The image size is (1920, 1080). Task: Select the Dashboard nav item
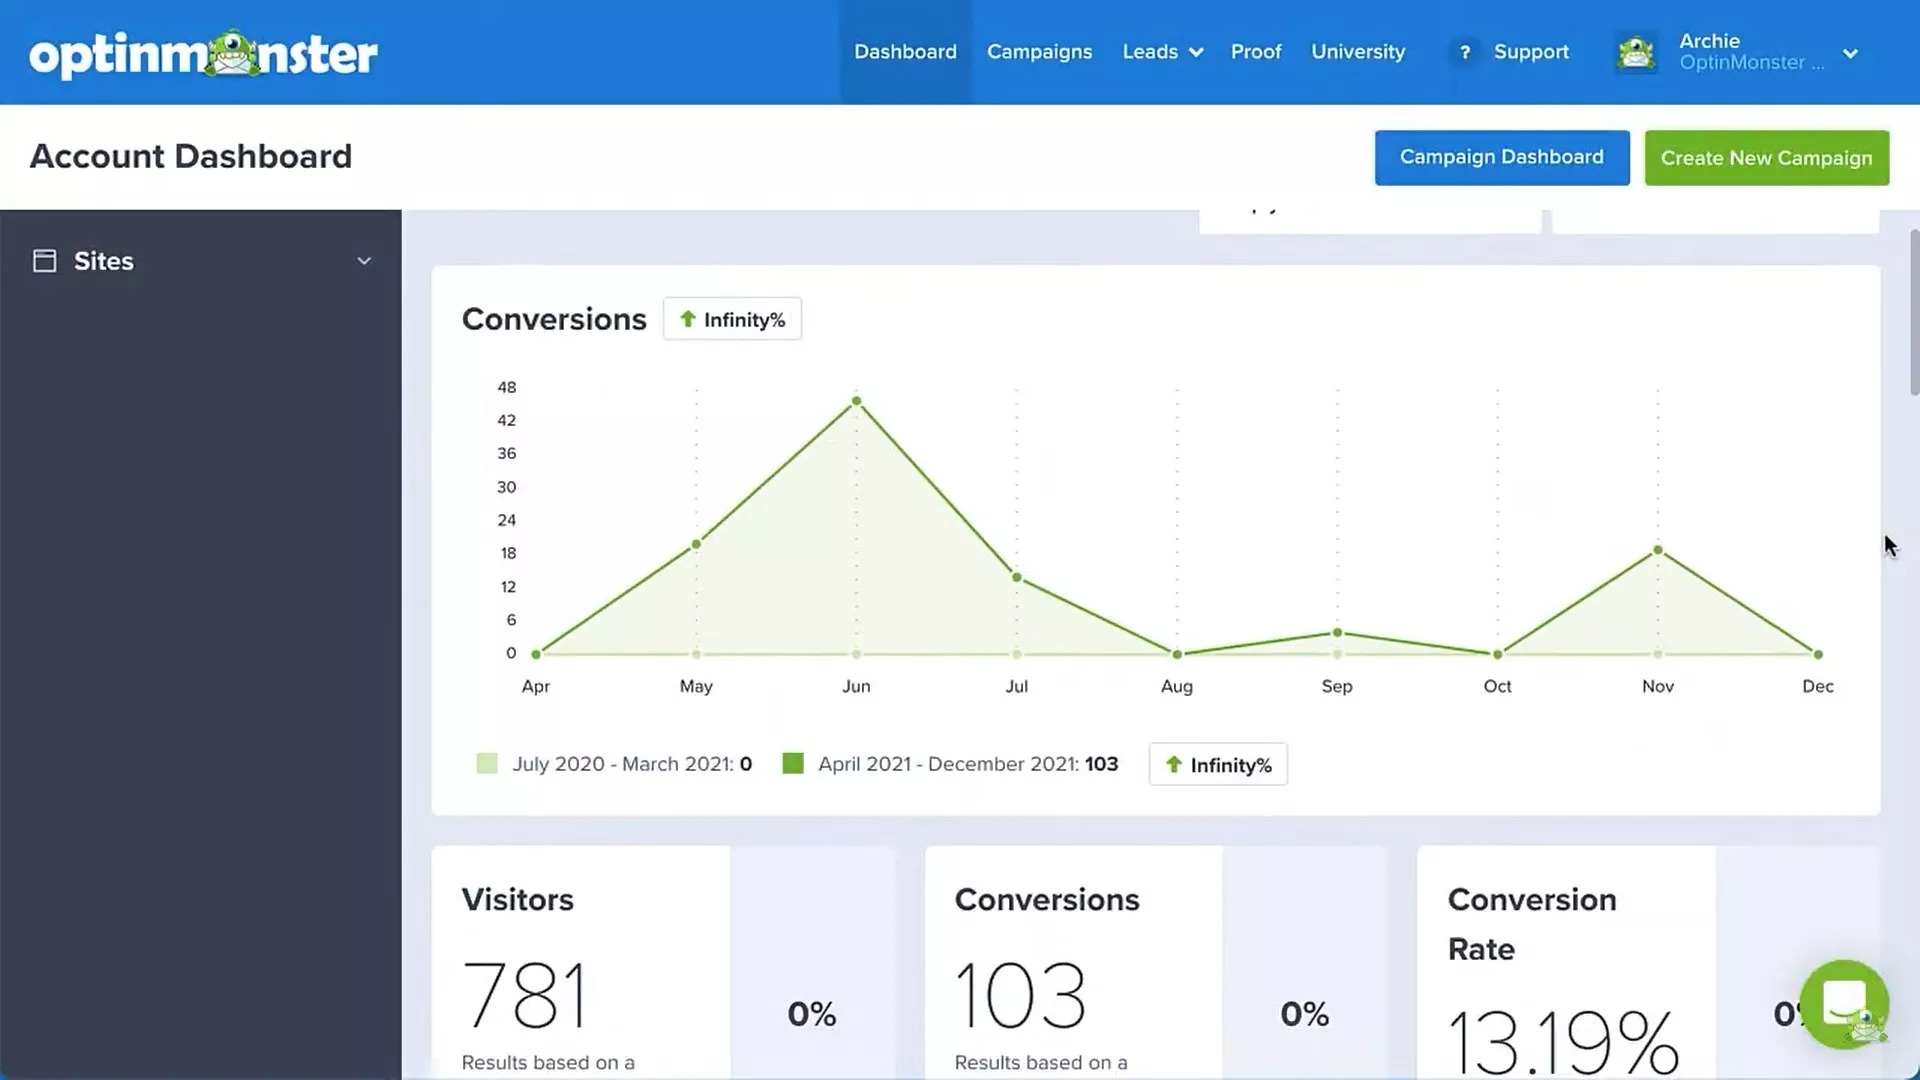[x=904, y=52]
